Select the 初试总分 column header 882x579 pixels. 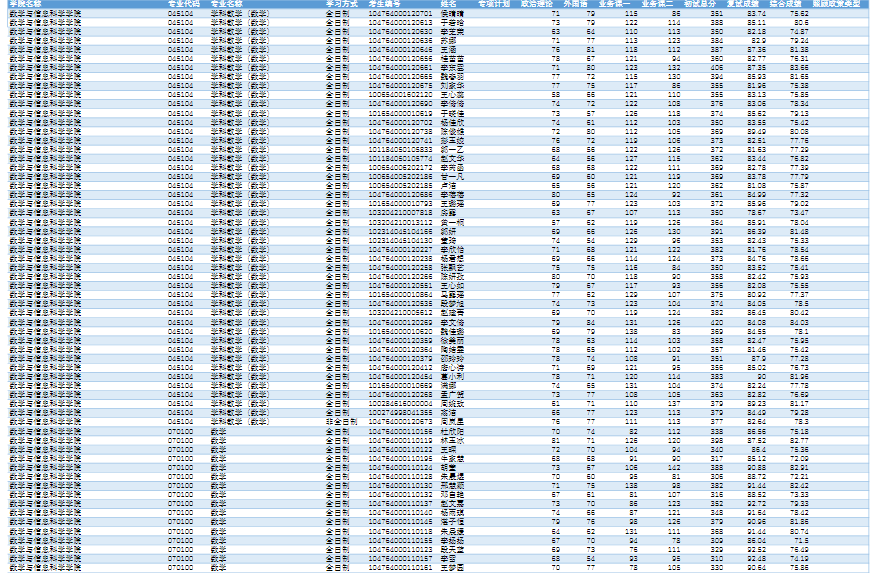700,4
